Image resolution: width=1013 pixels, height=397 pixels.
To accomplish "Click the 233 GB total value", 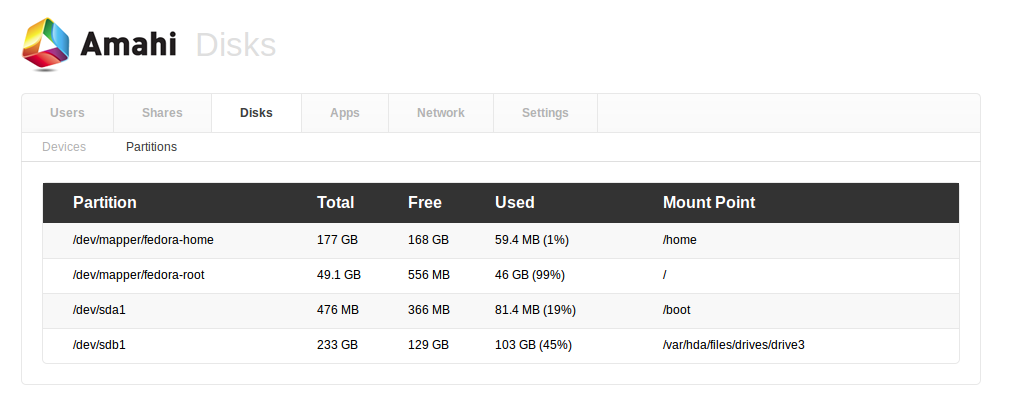I will (x=337, y=345).
